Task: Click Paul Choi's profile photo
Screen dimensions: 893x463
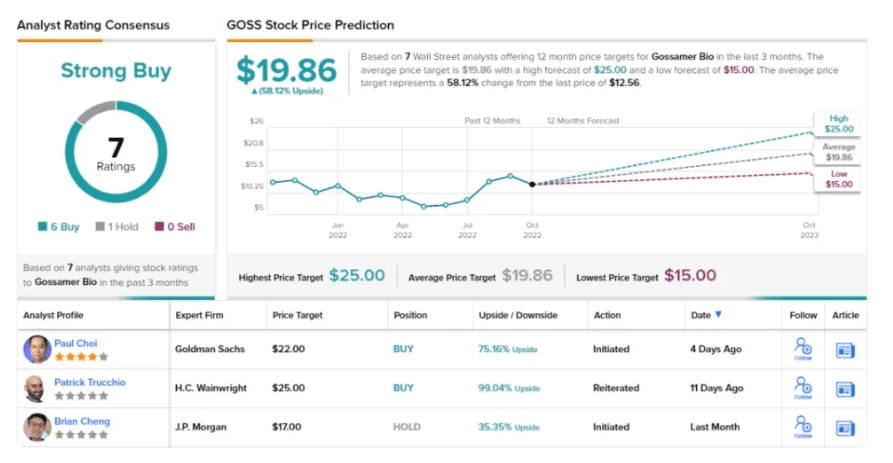Action: (x=37, y=349)
